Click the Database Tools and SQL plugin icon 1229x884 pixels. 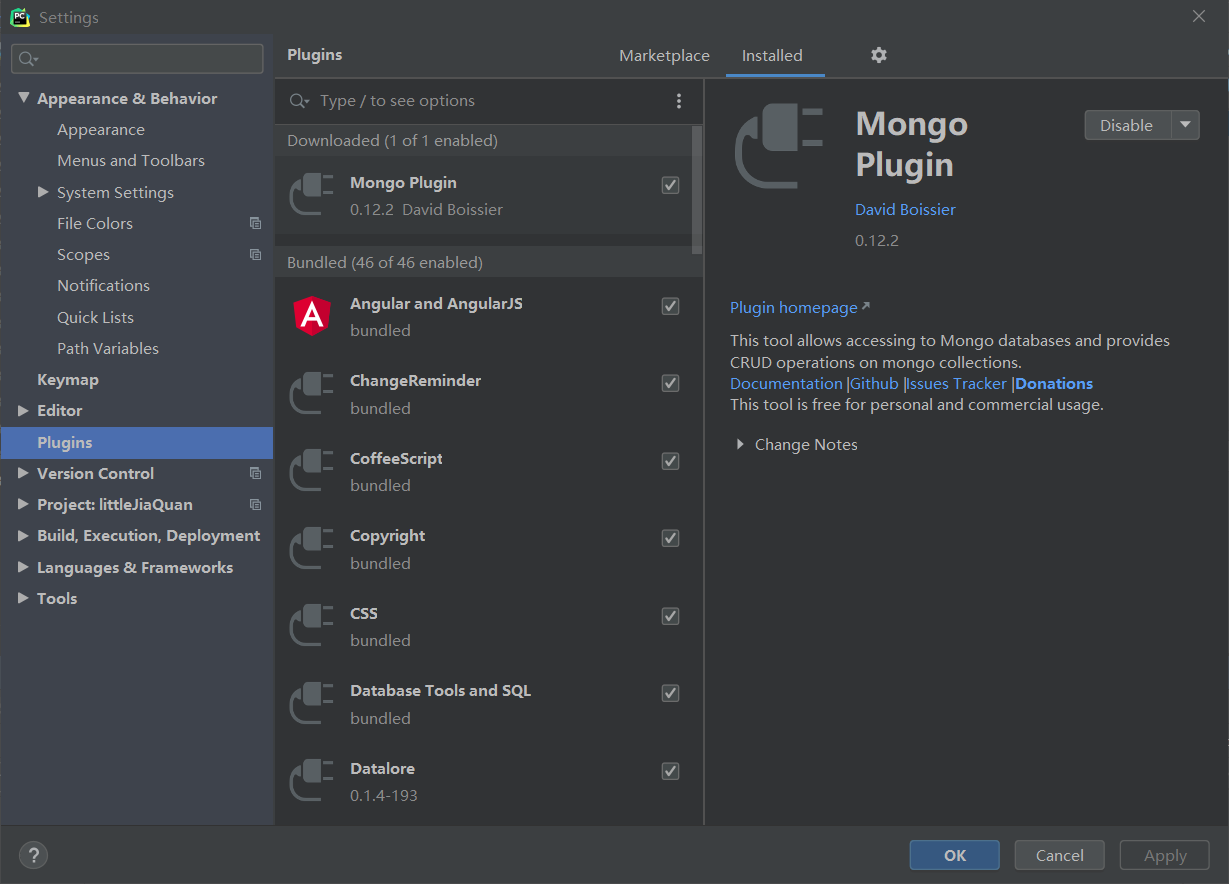pyautogui.click(x=311, y=704)
